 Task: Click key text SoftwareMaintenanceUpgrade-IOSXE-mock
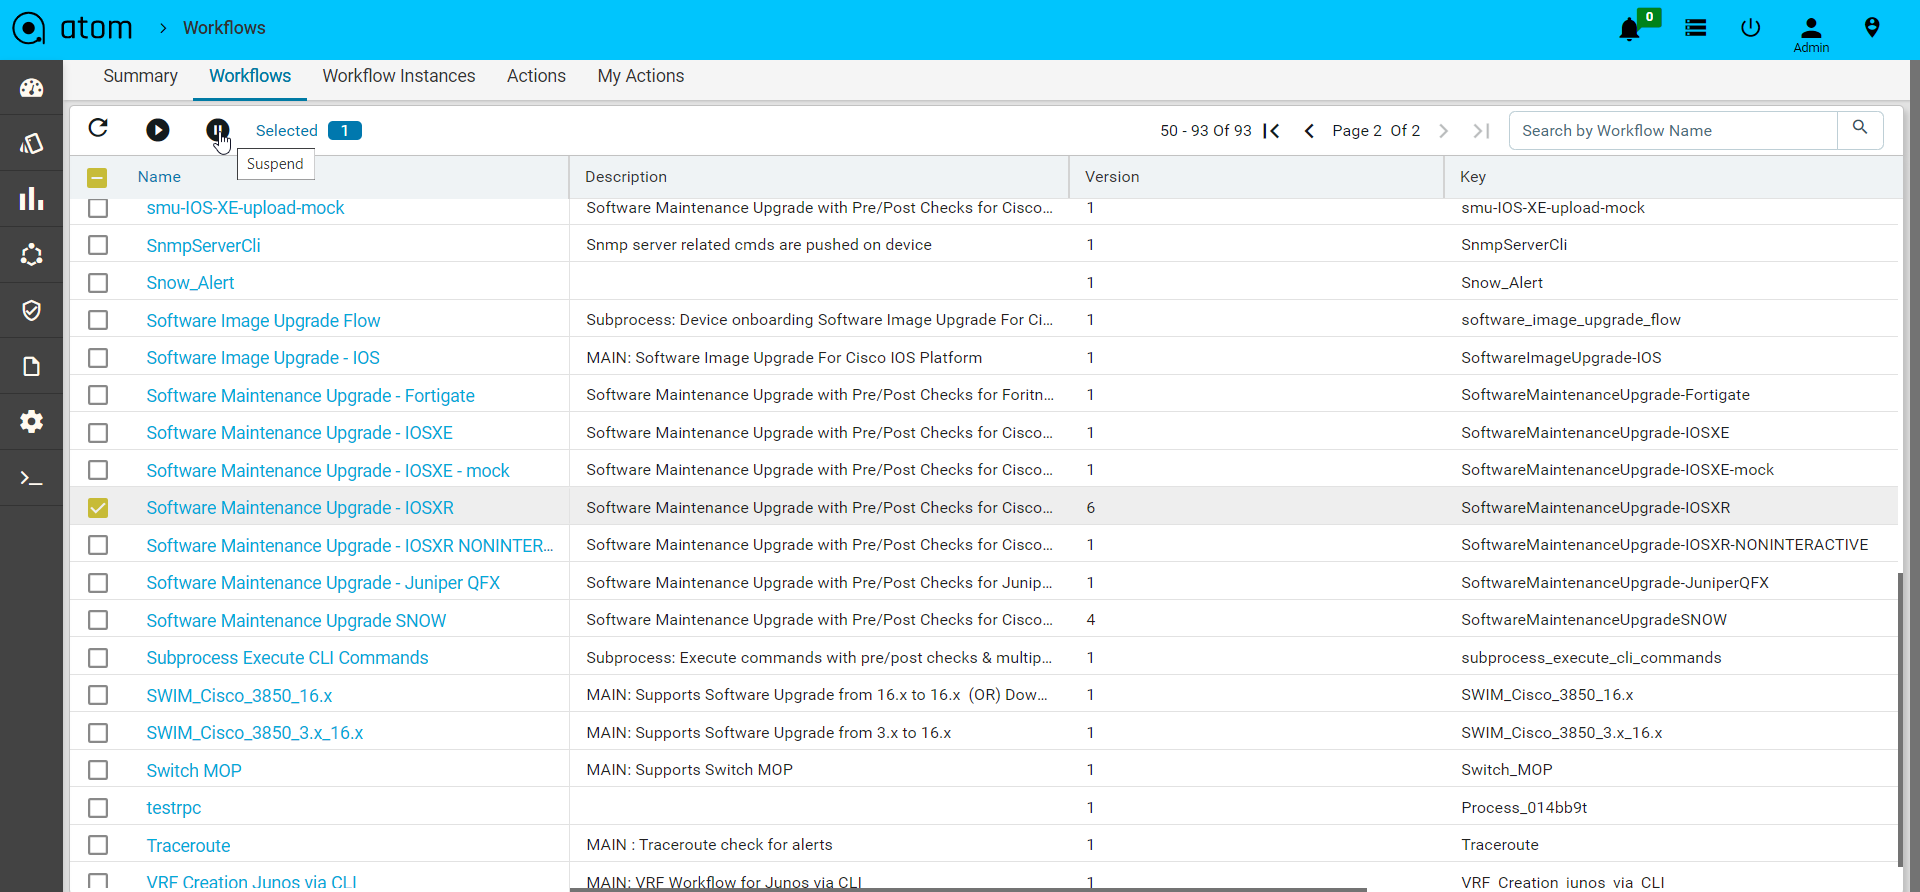(1617, 470)
